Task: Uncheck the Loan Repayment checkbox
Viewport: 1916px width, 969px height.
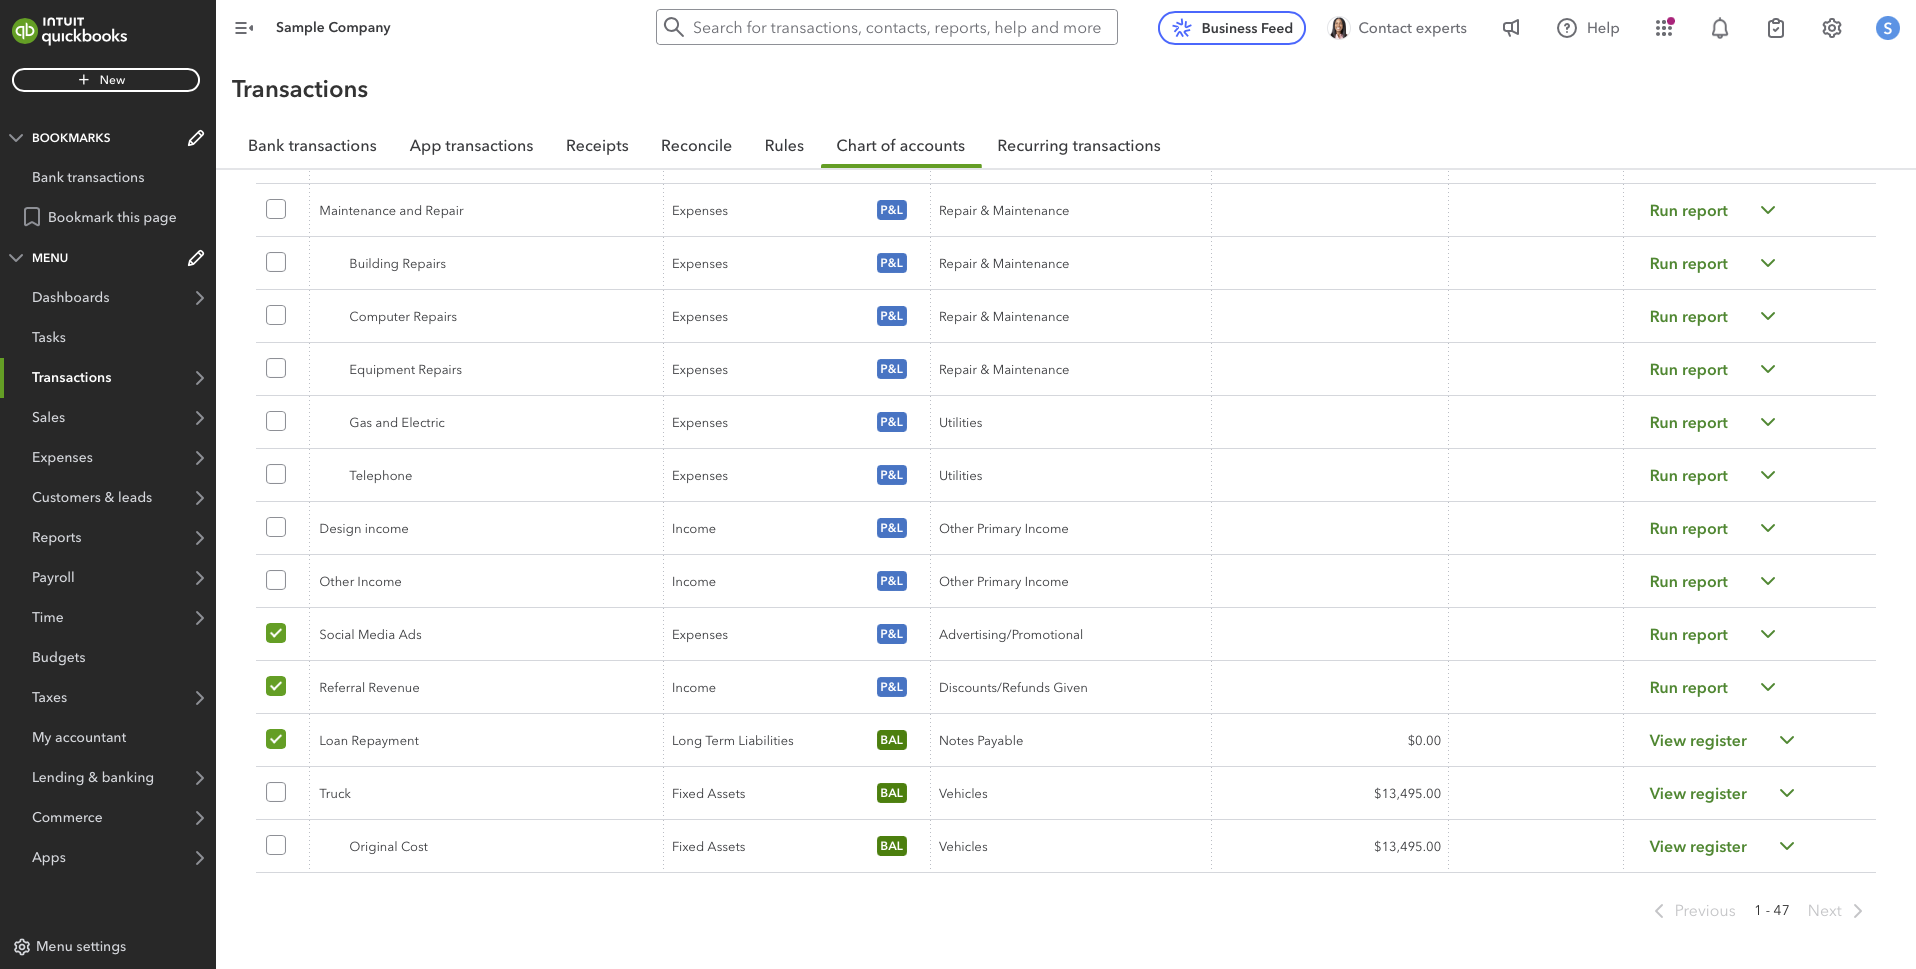Action: click(x=276, y=739)
